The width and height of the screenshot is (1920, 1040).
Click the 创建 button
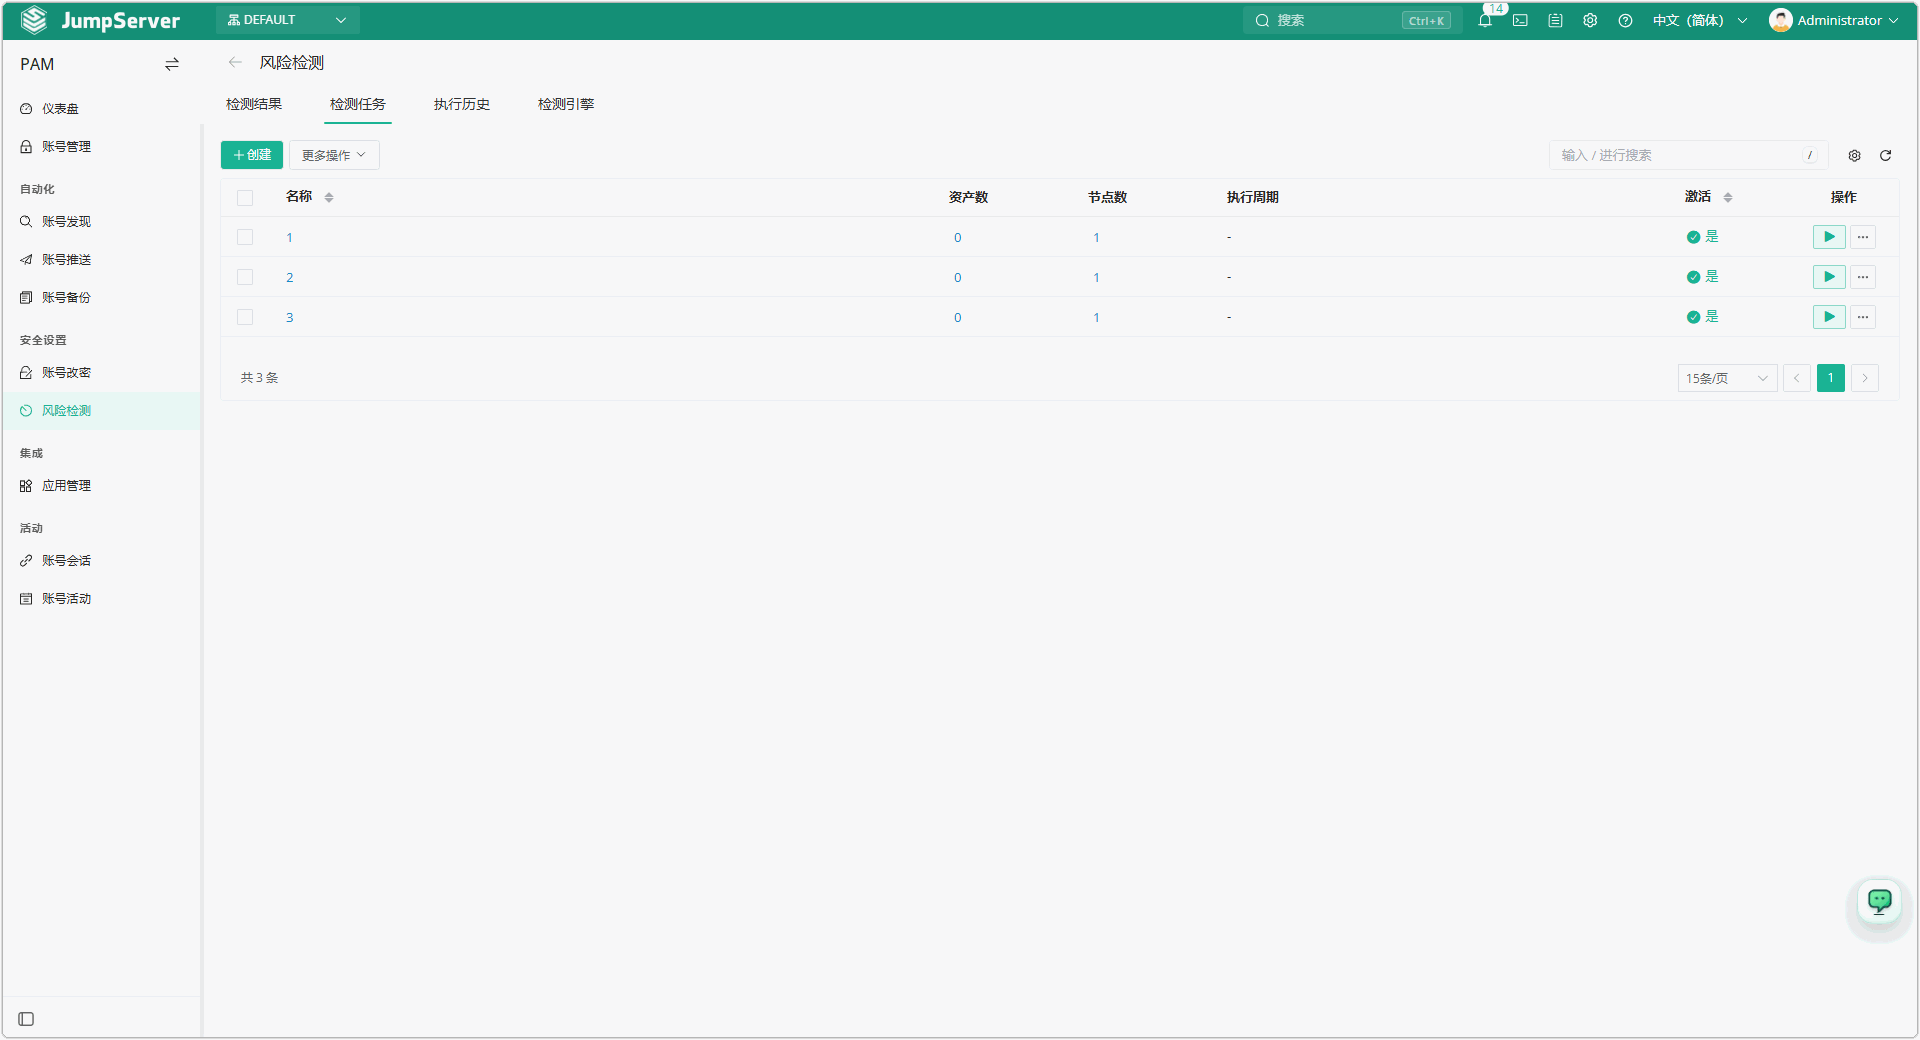click(x=252, y=155)
